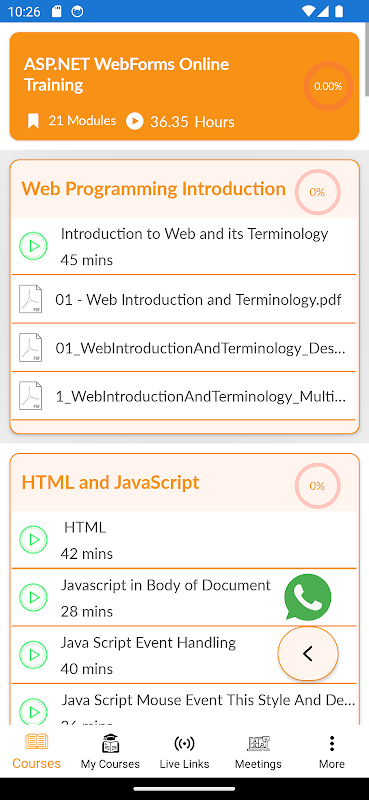Viewport: 369px width, 800px height.
Task: Switch to the Courses tab
Action: [37, 751]
